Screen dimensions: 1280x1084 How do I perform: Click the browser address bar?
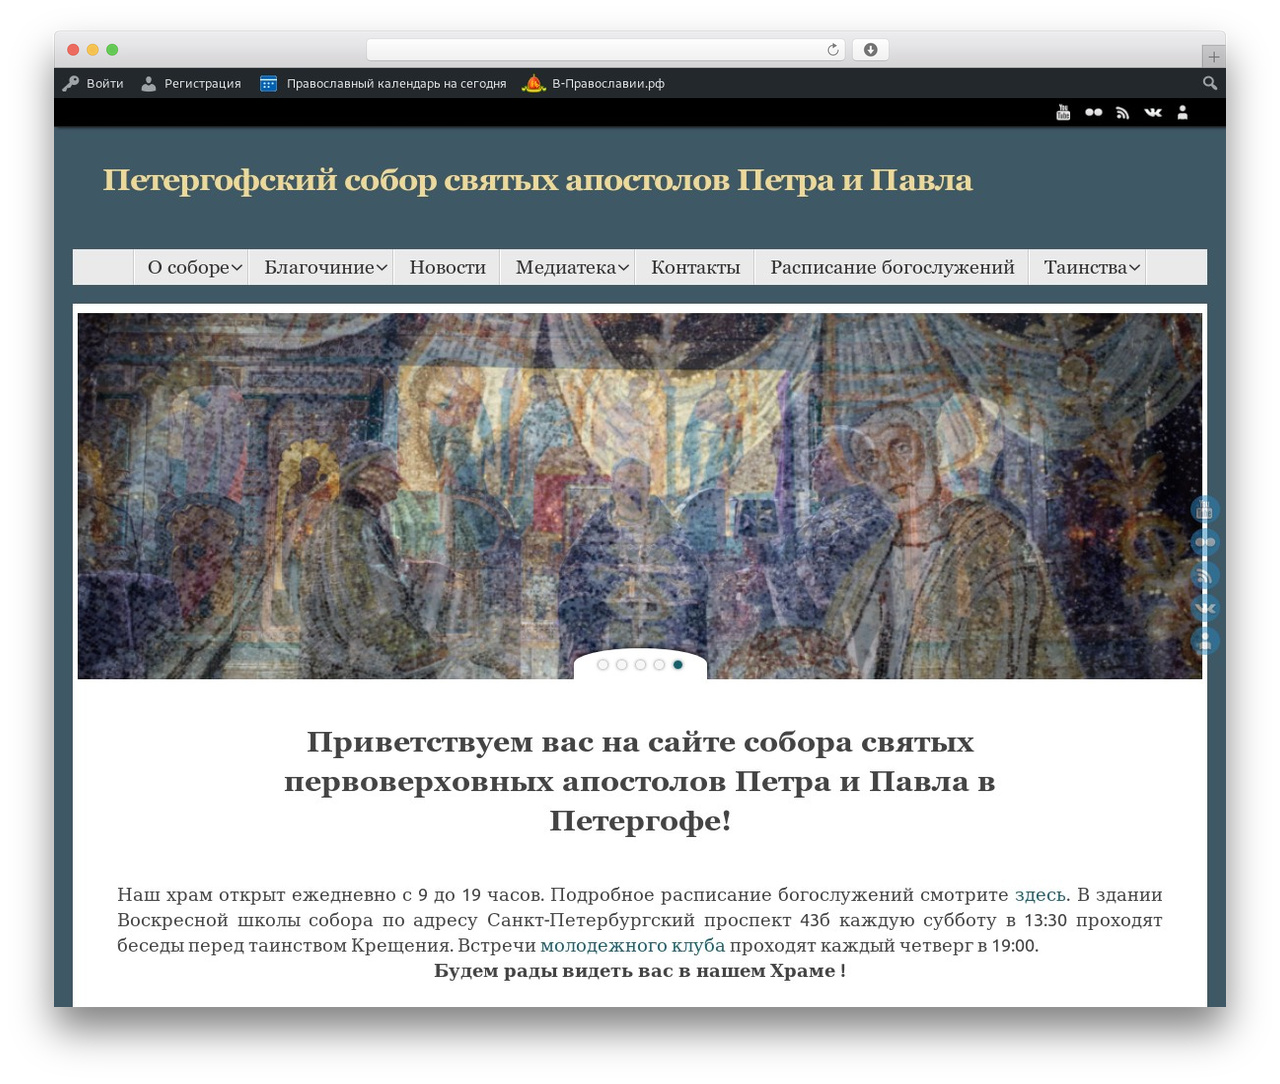(x=605, y=50)
